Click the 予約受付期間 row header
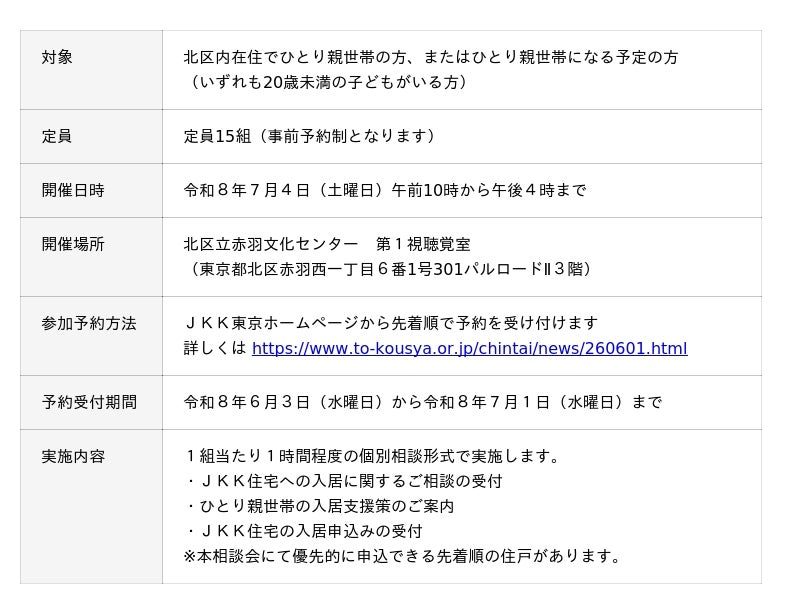The width and height of the screenshot is (800, 614). click(91, 403)
